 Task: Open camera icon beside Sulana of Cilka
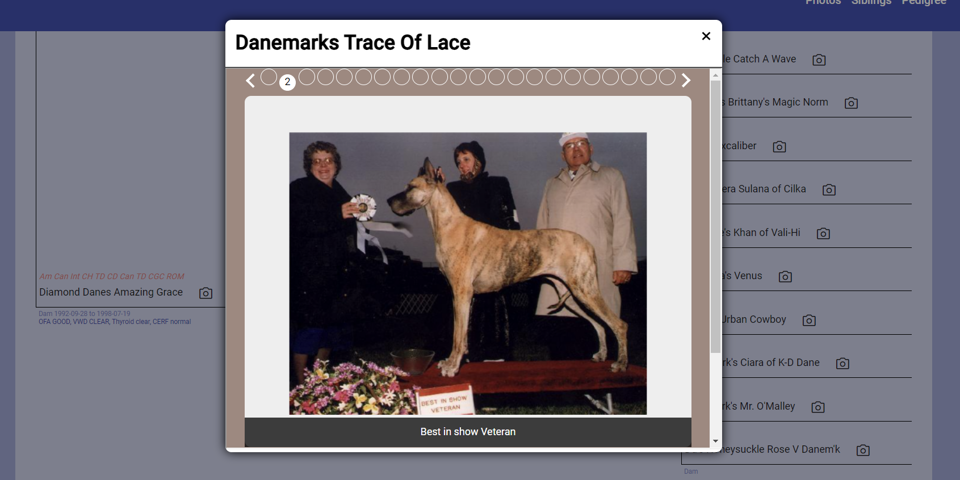(829, 190)
